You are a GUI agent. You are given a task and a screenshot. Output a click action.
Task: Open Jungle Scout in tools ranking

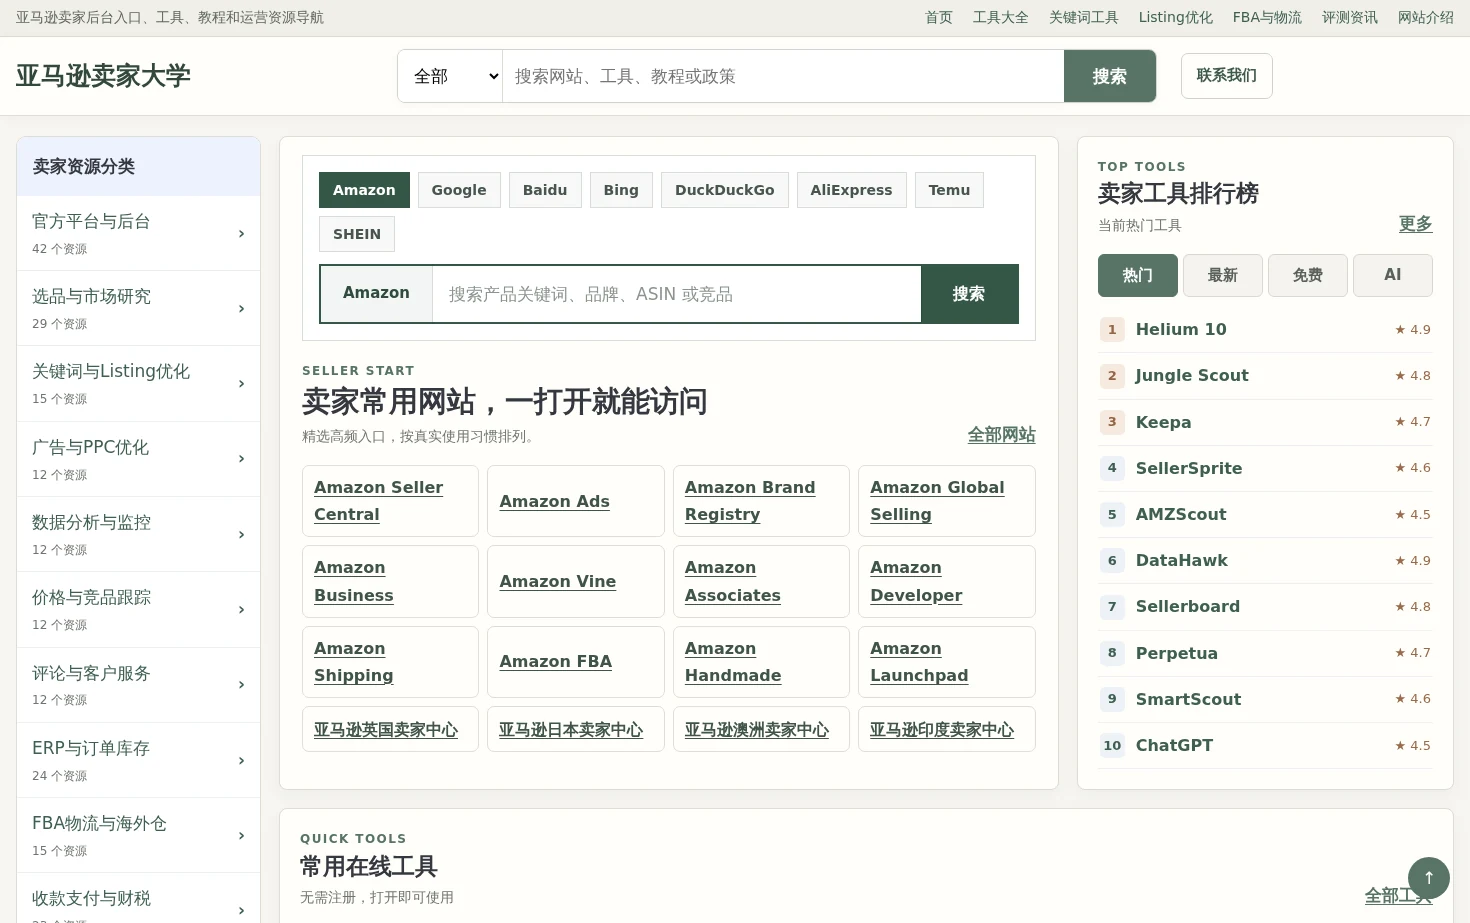pos(1265,376)
